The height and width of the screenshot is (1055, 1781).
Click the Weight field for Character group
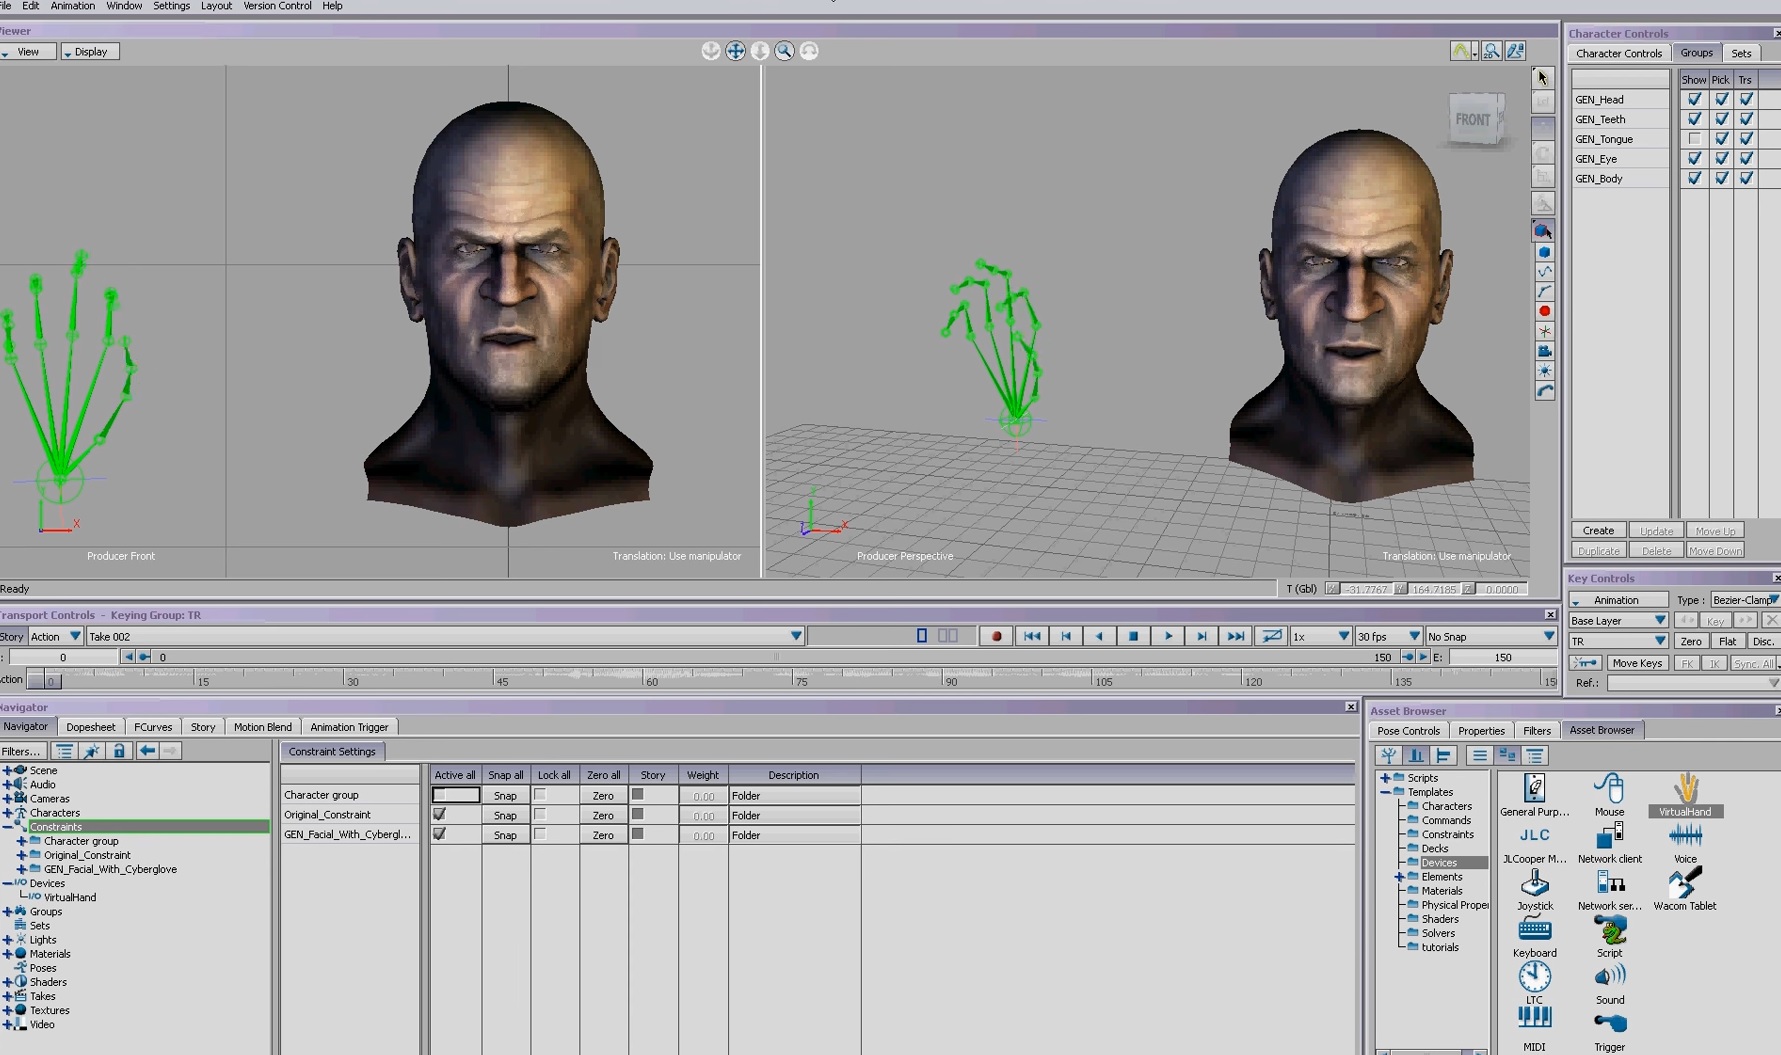pyautogui.click(x=703, y=796)
